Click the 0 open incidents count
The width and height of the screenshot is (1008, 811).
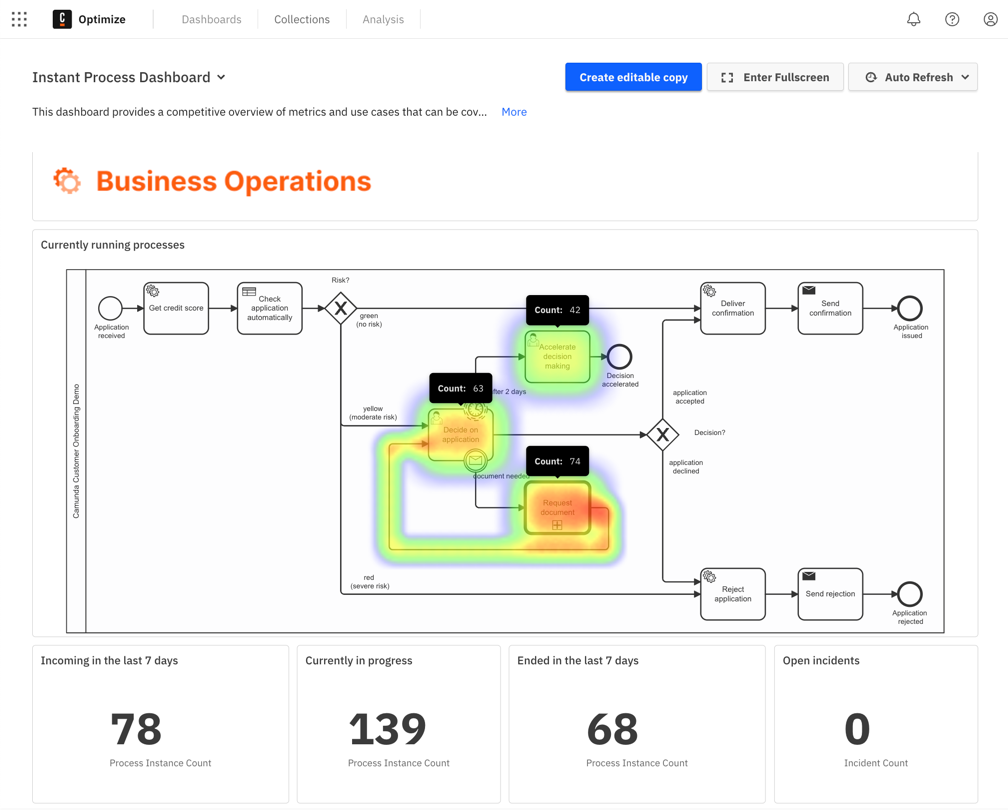(x=857, y=729)
